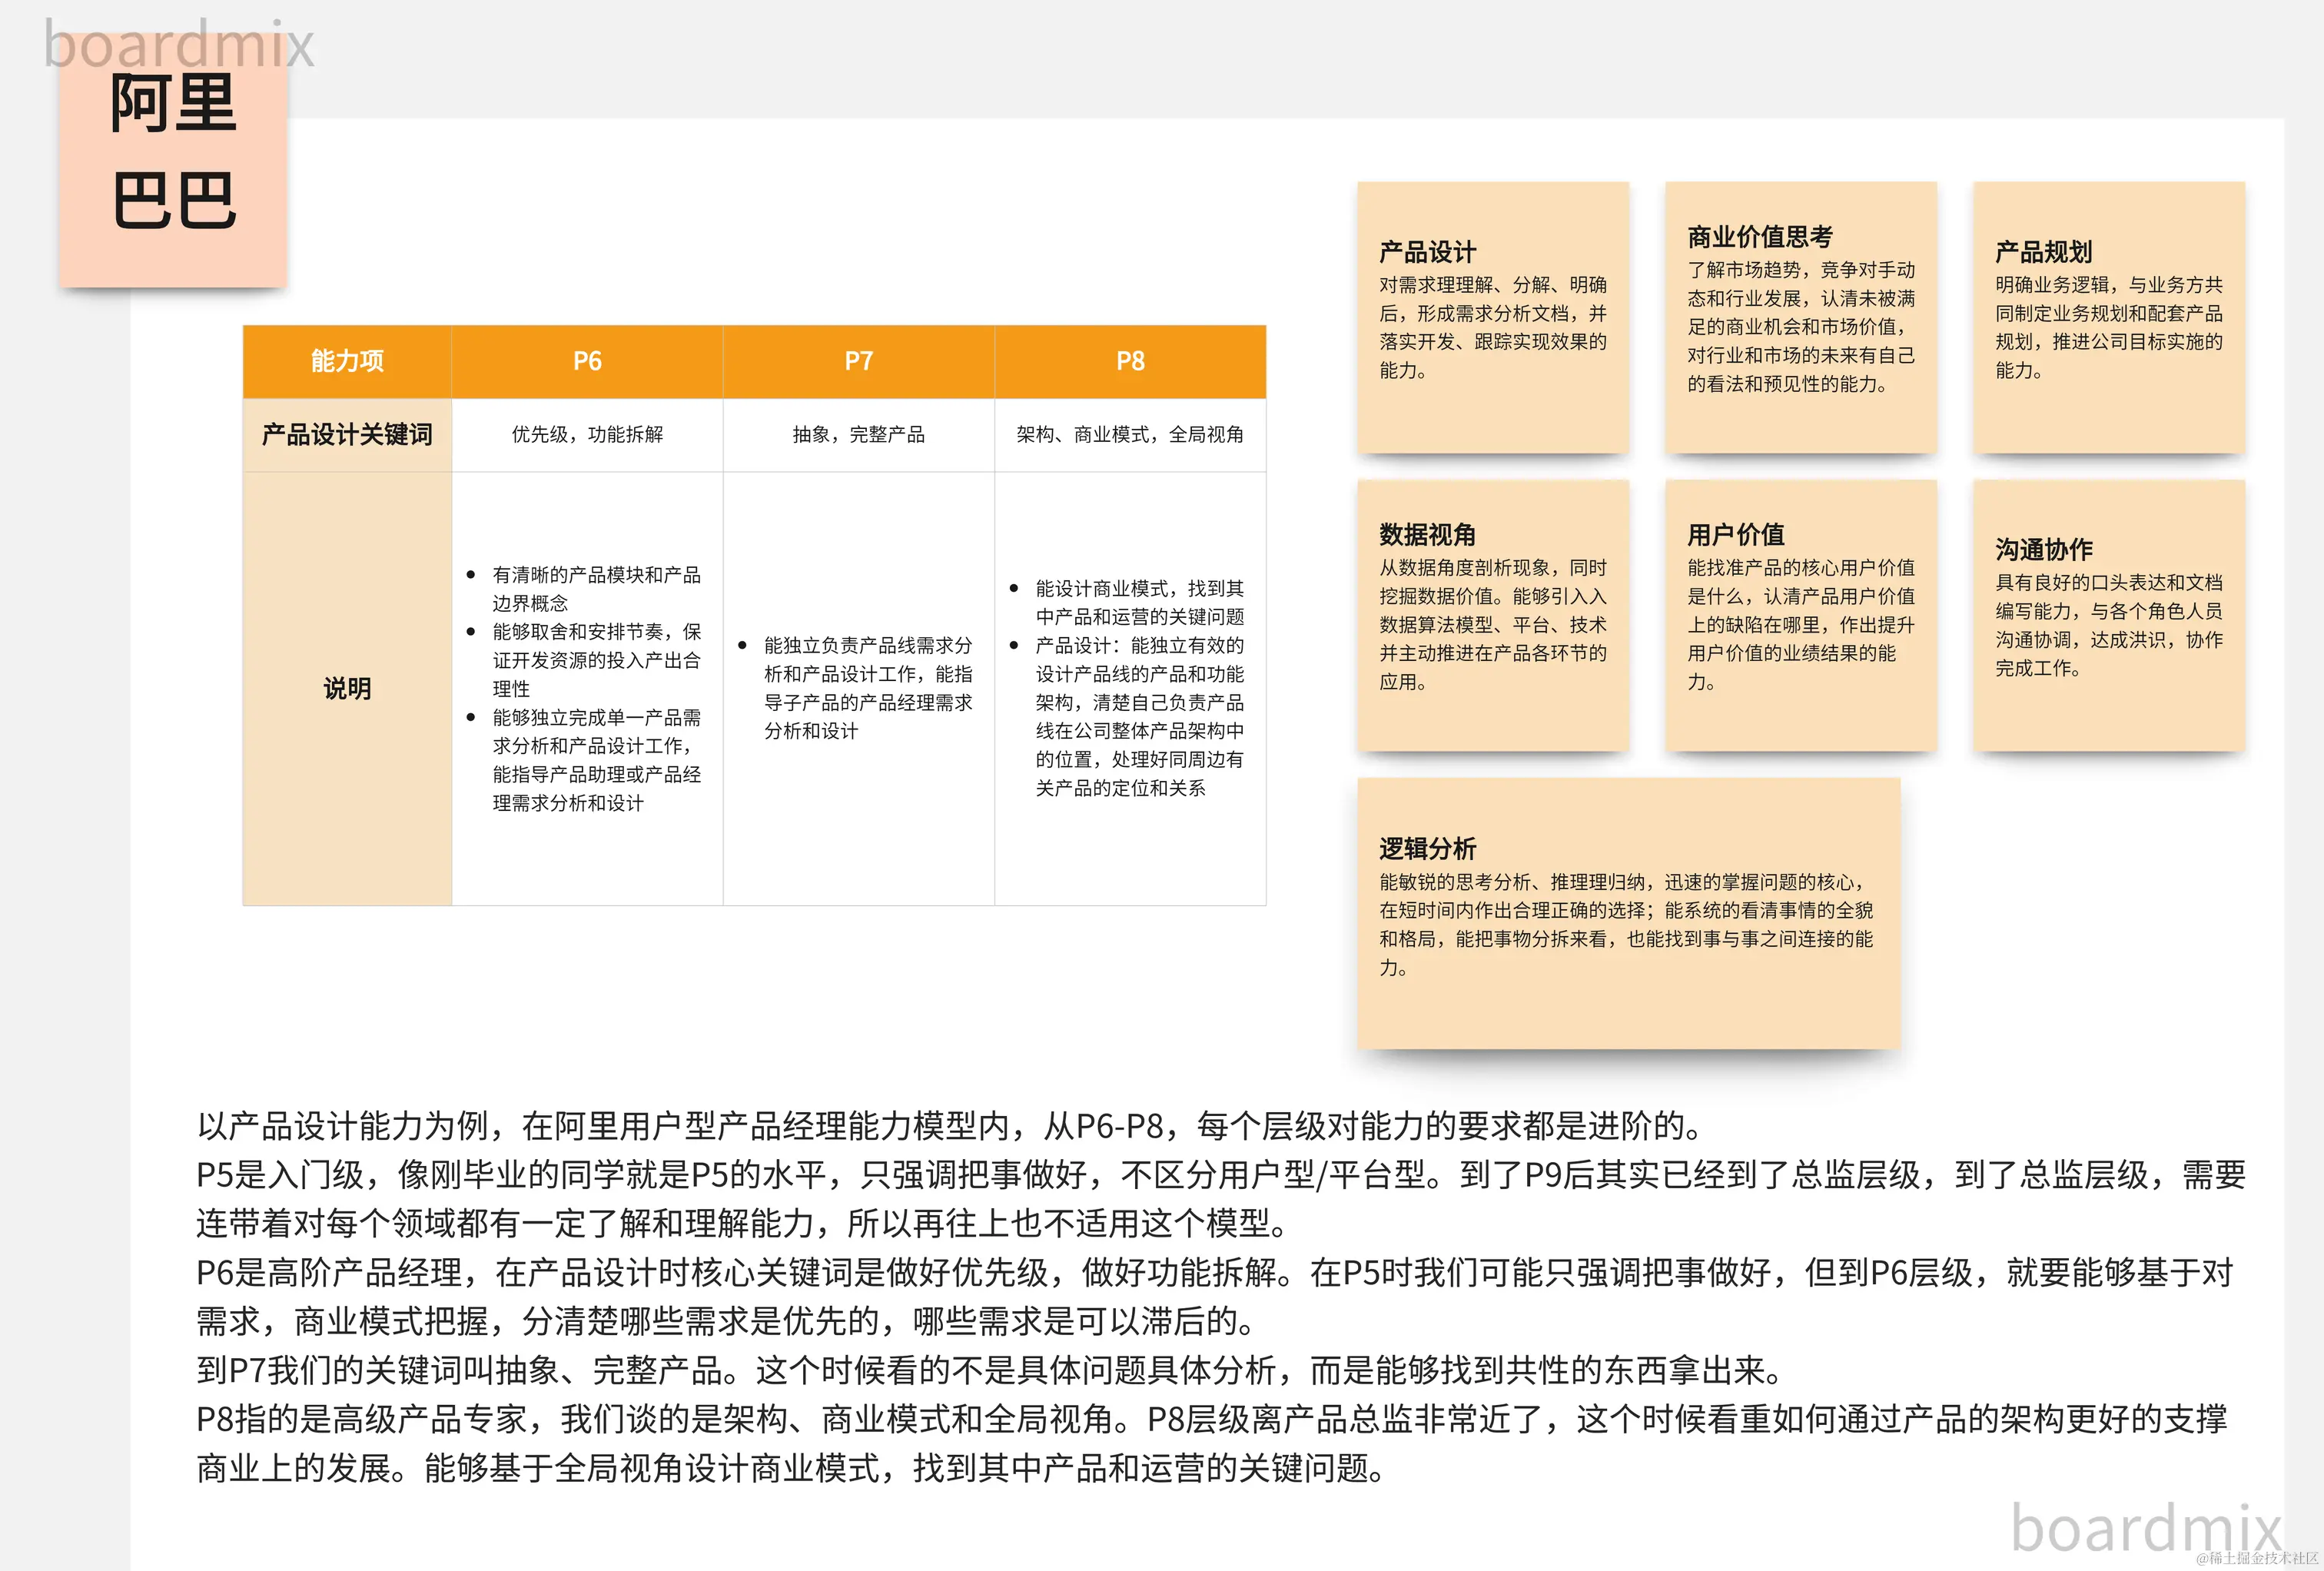Select the 沟通协作 sticky note
The width and height of the screenshot is (2324, 1571).
[2109, 615]
